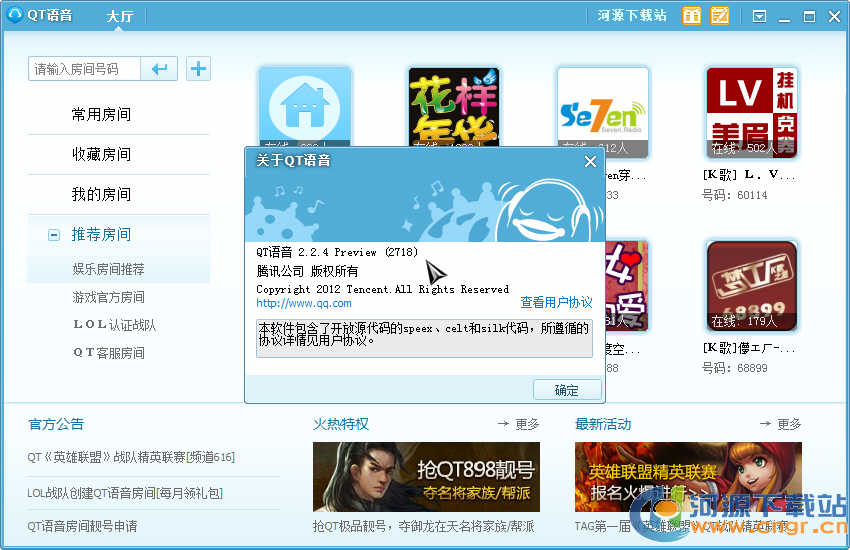
Task: Open http://www.qq.com link
Action: 304,303
